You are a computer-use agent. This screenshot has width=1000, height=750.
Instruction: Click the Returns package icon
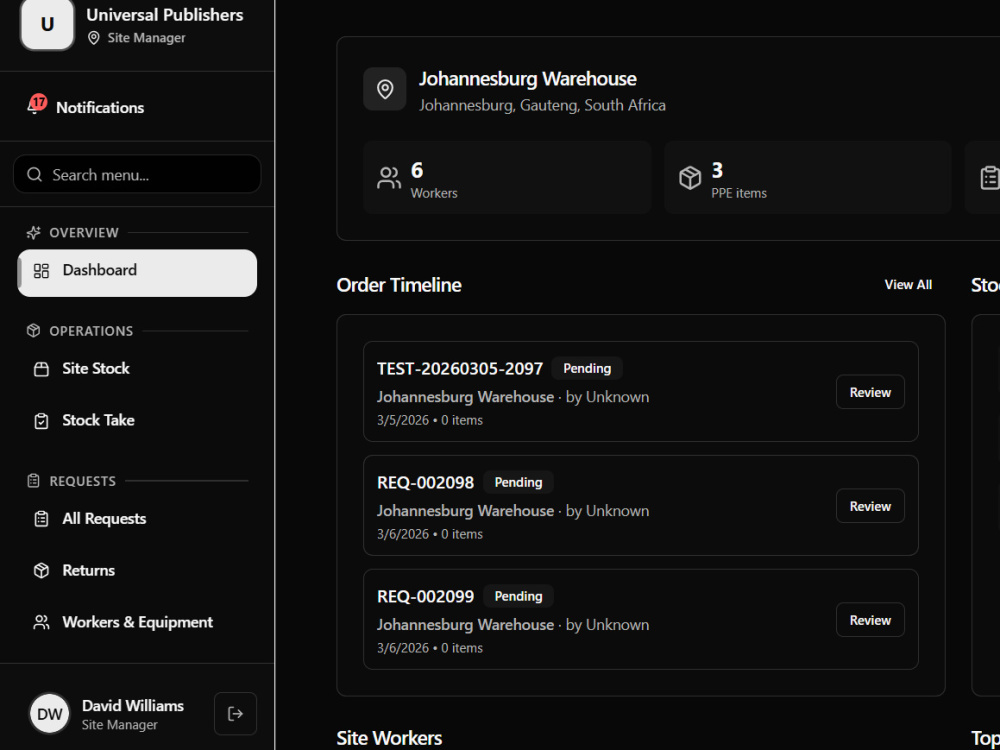pos(41,571)
